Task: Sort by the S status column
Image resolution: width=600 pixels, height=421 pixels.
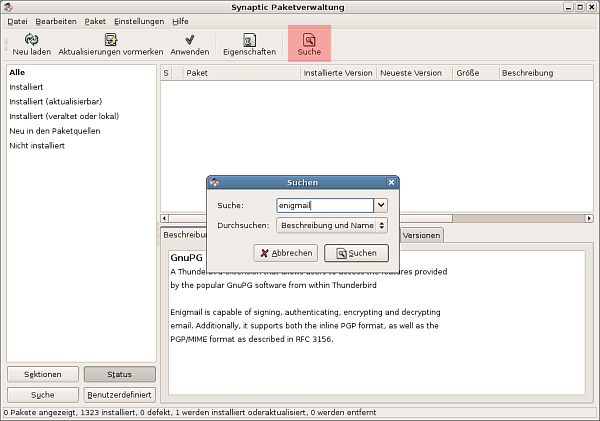Action: (x=166, y=73)
